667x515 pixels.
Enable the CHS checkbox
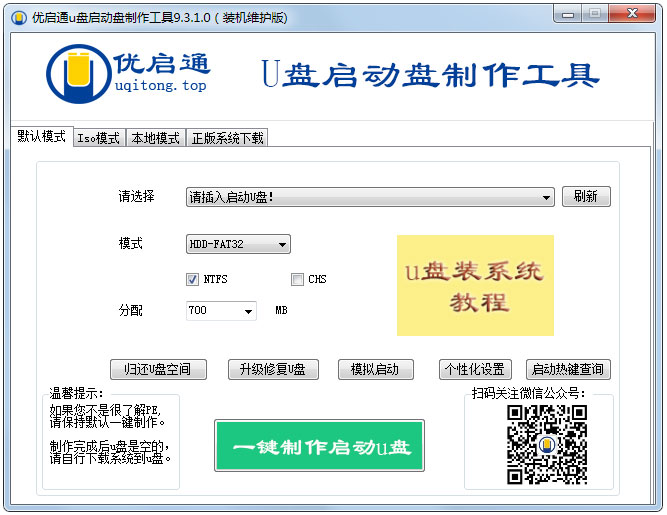click(x=297, y=279)
